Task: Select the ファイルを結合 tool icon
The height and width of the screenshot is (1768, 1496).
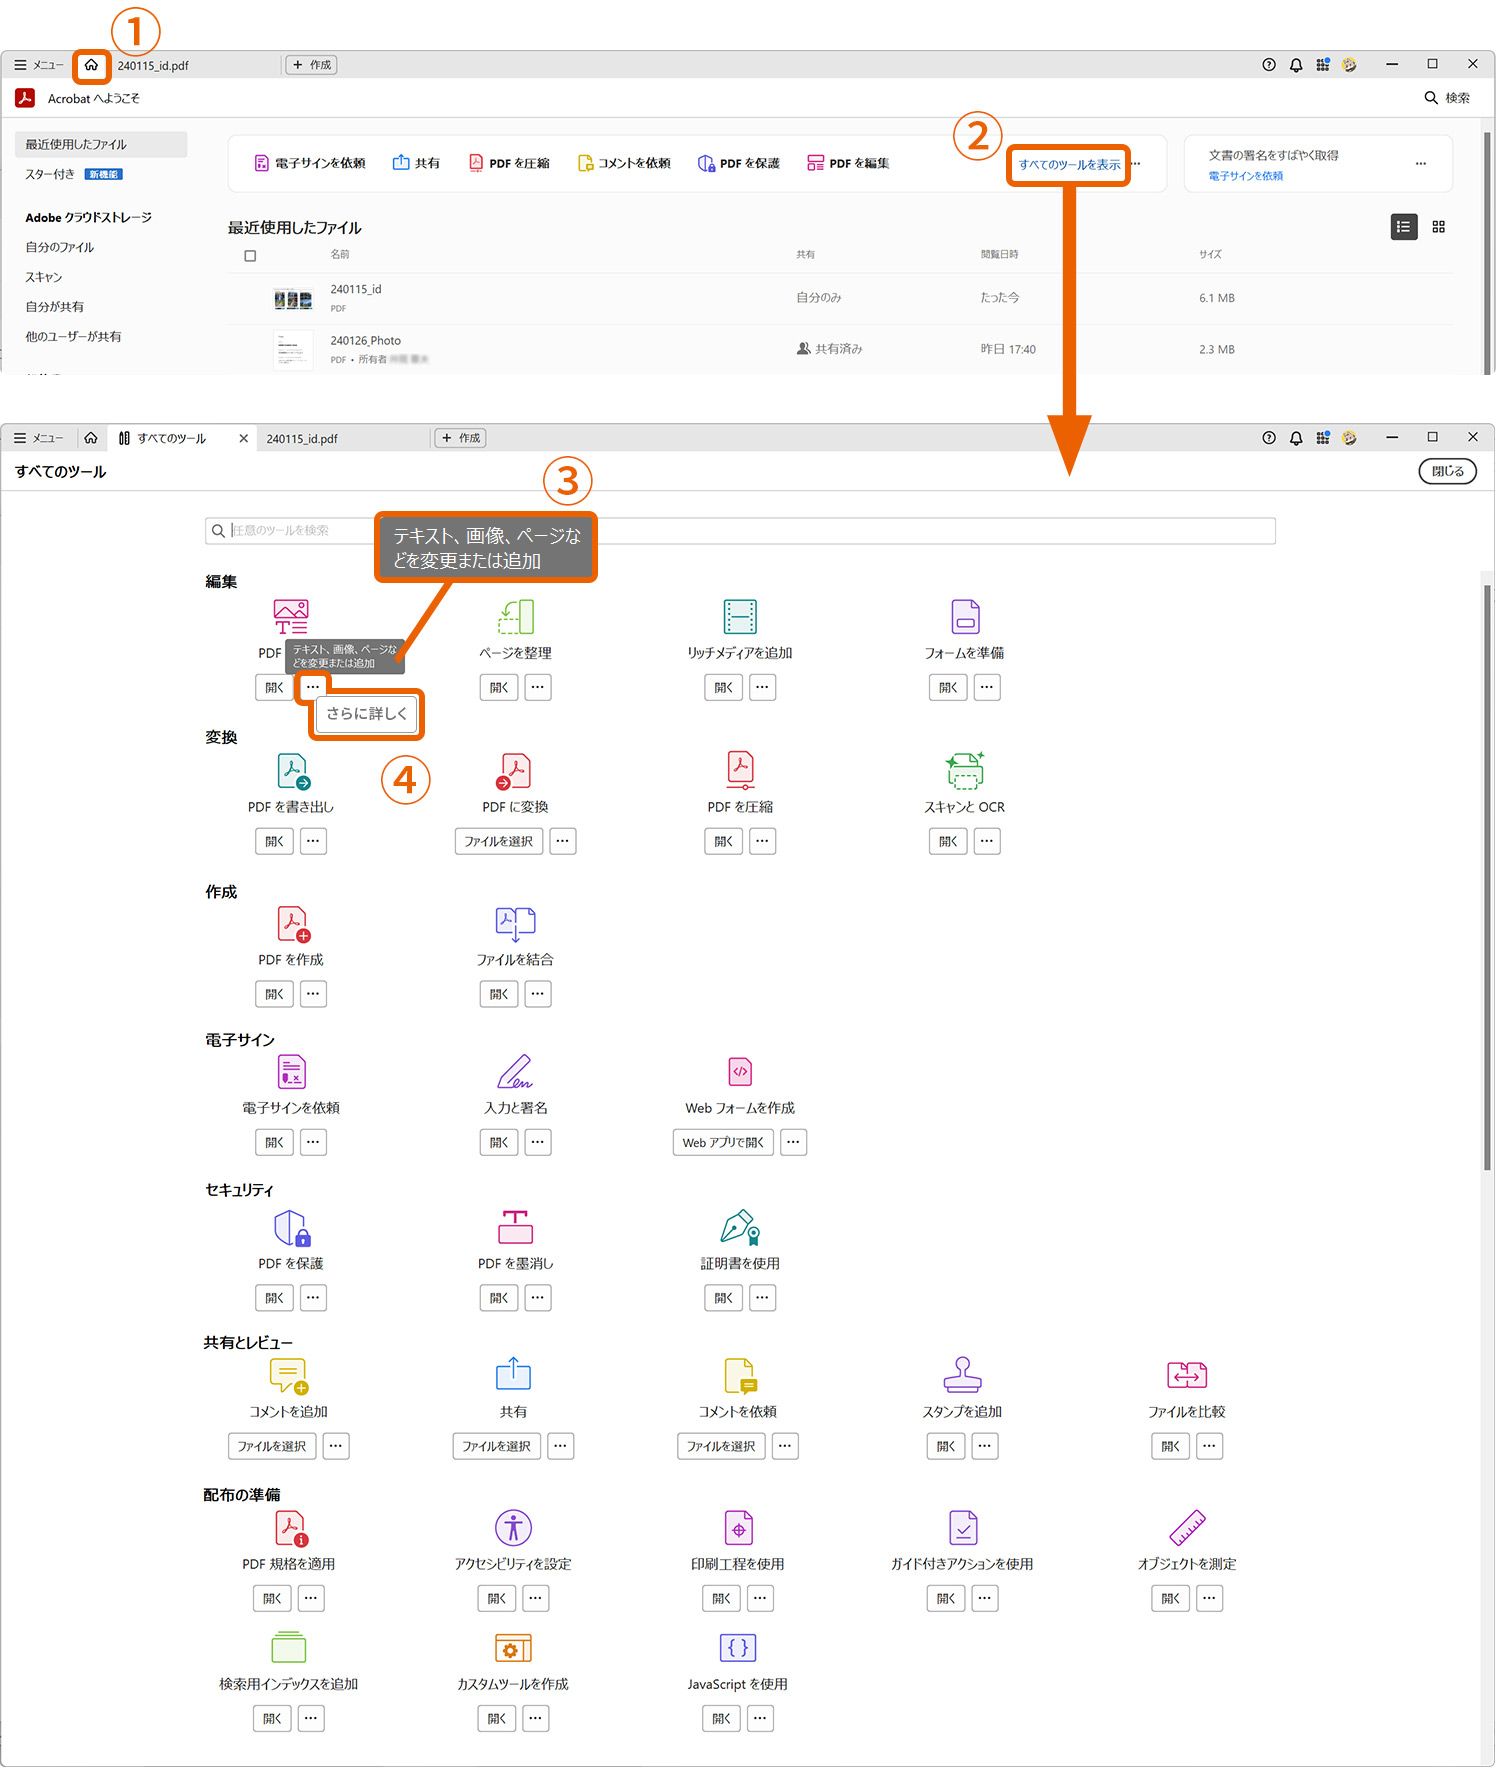Action: tap(515, 924)
